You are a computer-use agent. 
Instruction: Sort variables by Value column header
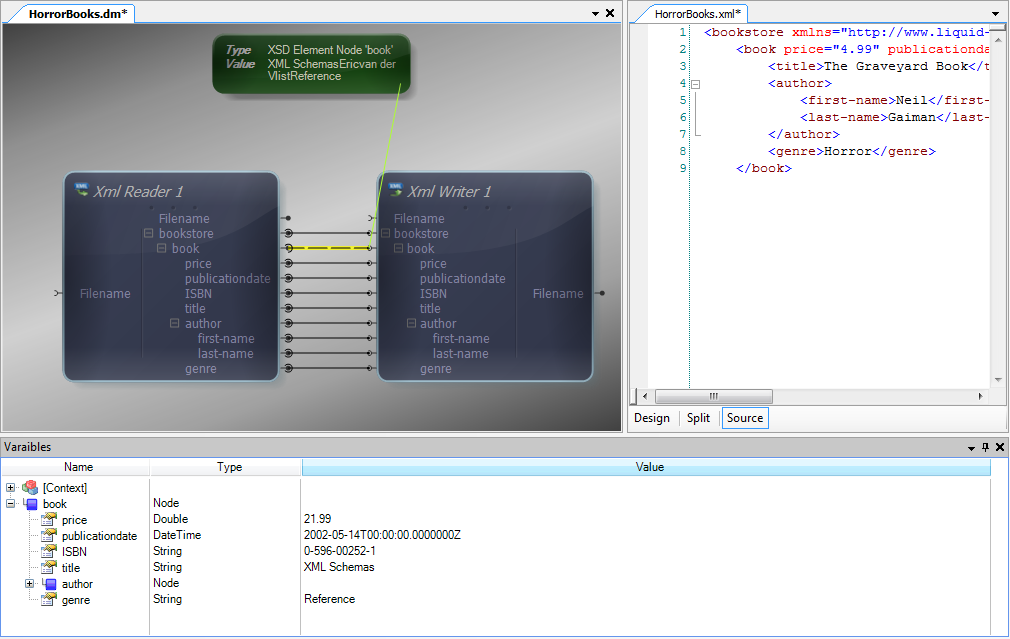(x=649, y=467)
